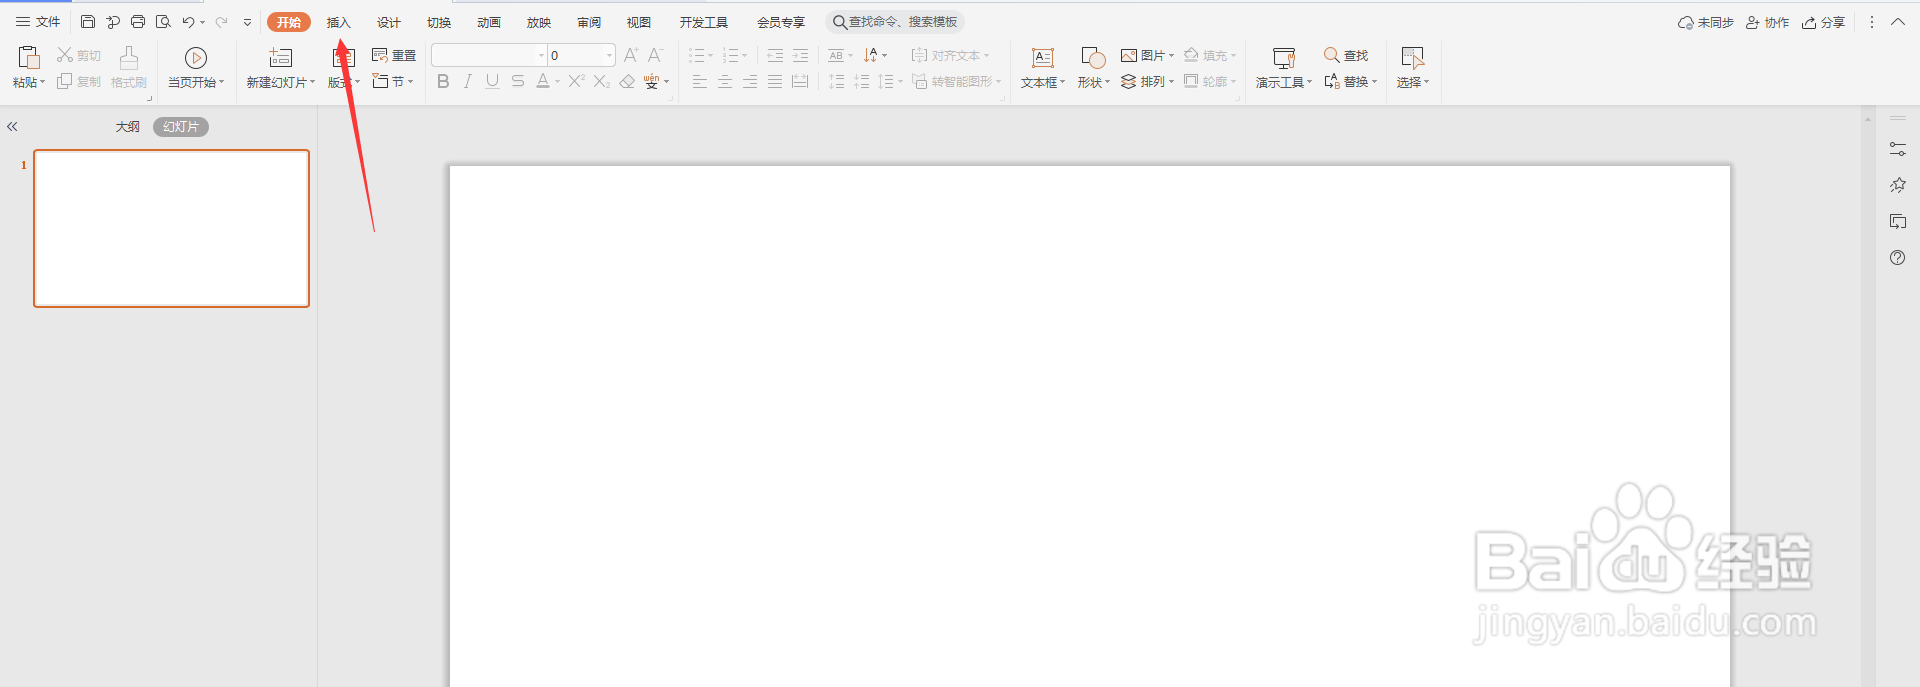Click Decrease Font Size icon

(656, 55)
